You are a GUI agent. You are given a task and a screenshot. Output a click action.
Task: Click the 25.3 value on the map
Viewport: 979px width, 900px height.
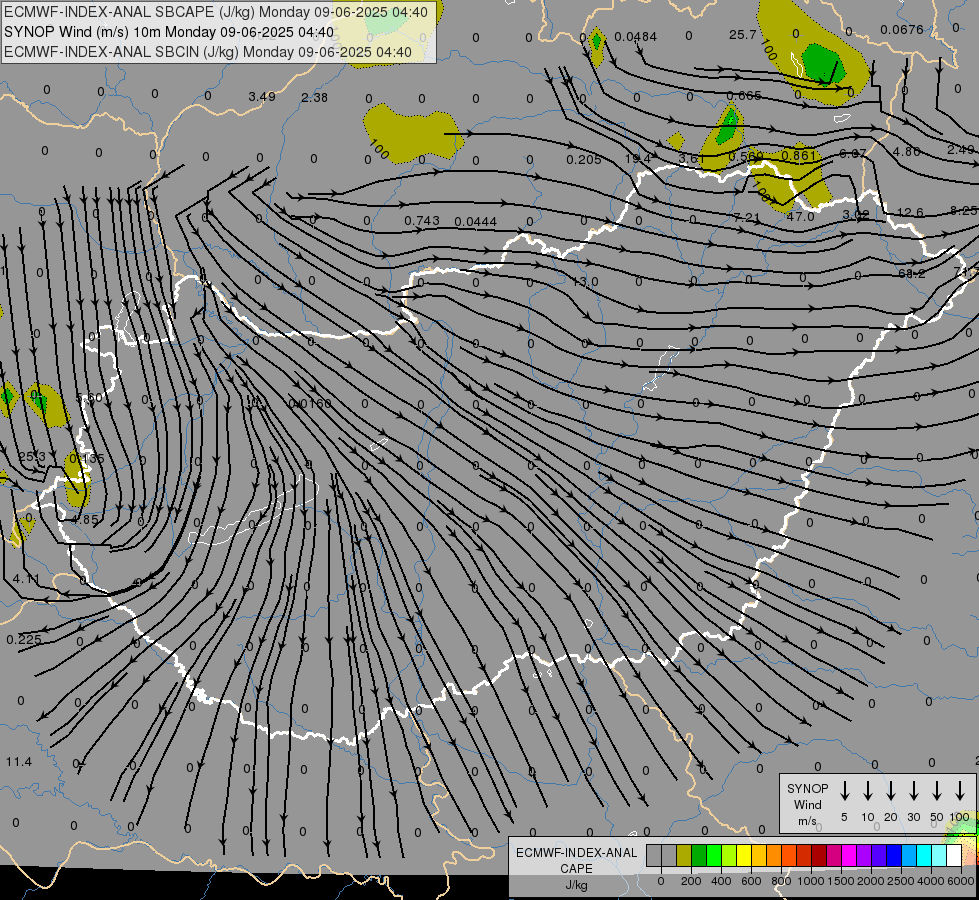32,457
